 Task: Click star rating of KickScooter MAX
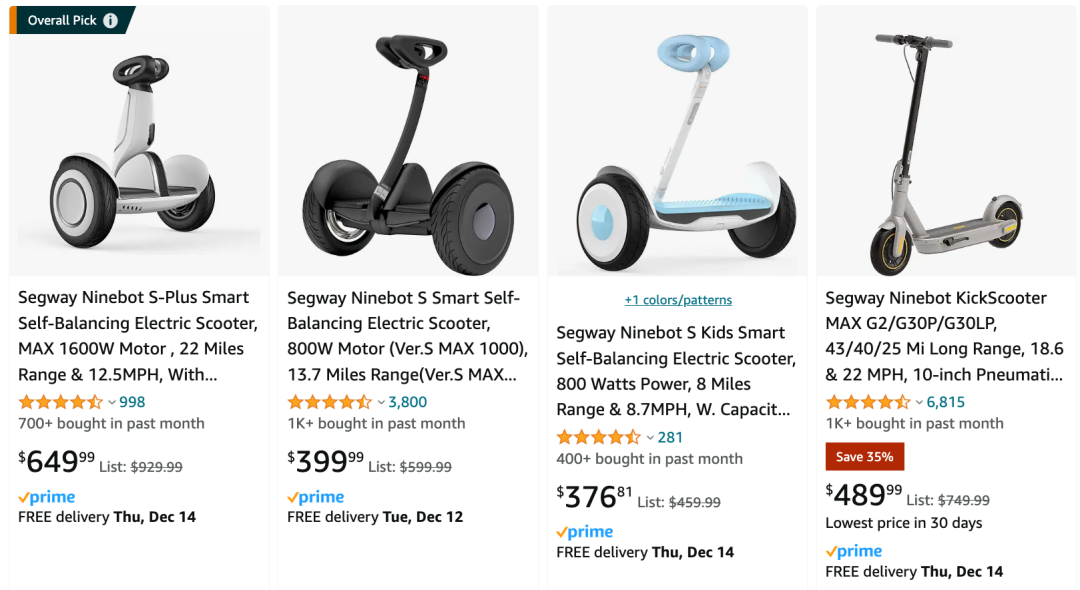[x=867, y=402]
